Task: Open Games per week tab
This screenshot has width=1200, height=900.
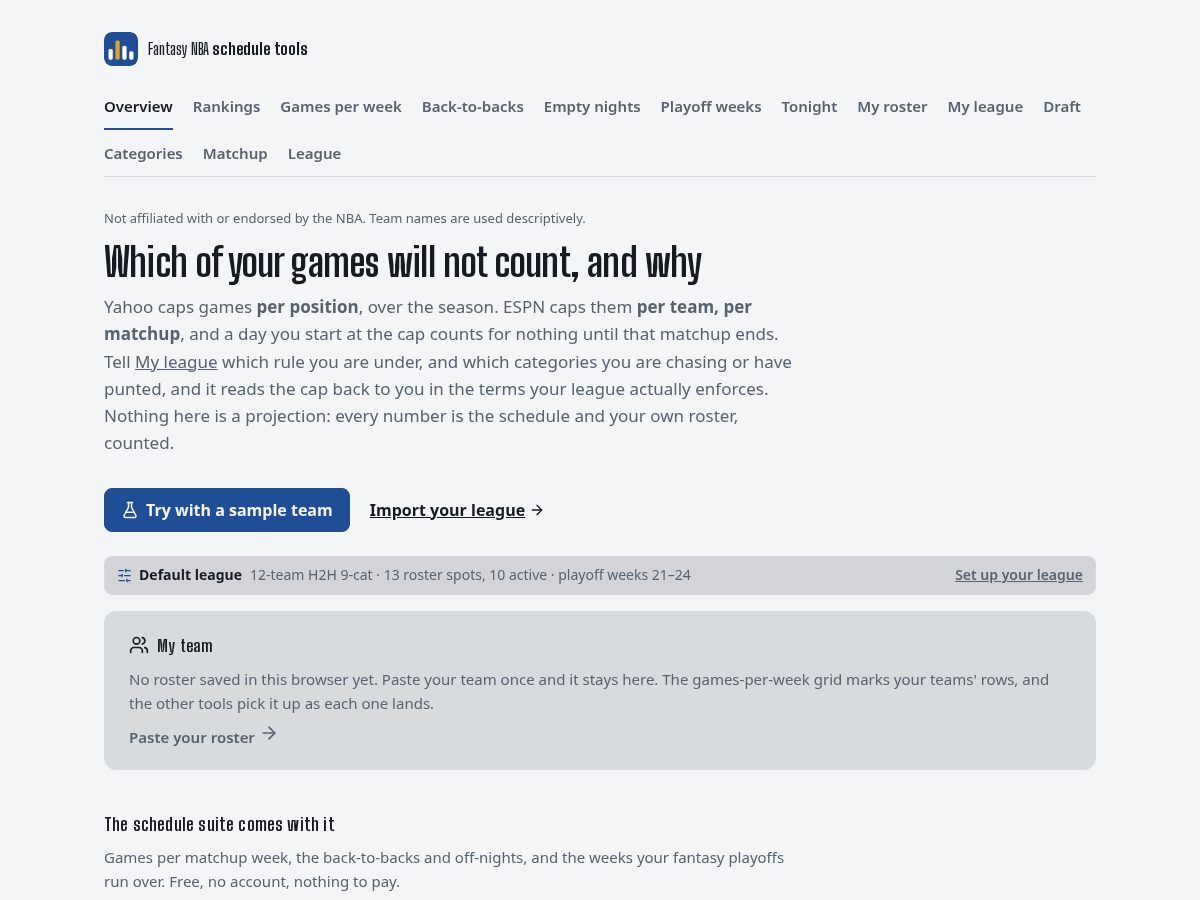Action: tap(341, 107)
